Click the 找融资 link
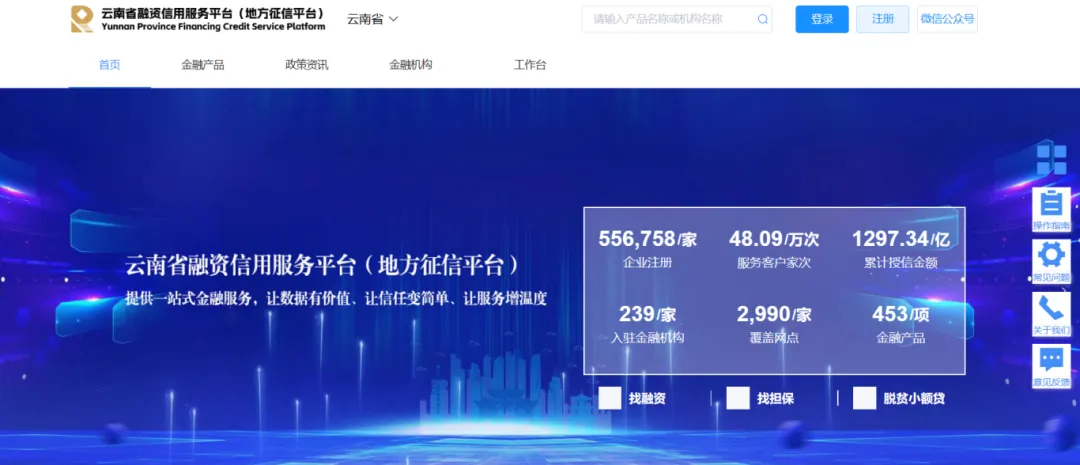Screen dimensions: 1080x465 click(647, 399)
